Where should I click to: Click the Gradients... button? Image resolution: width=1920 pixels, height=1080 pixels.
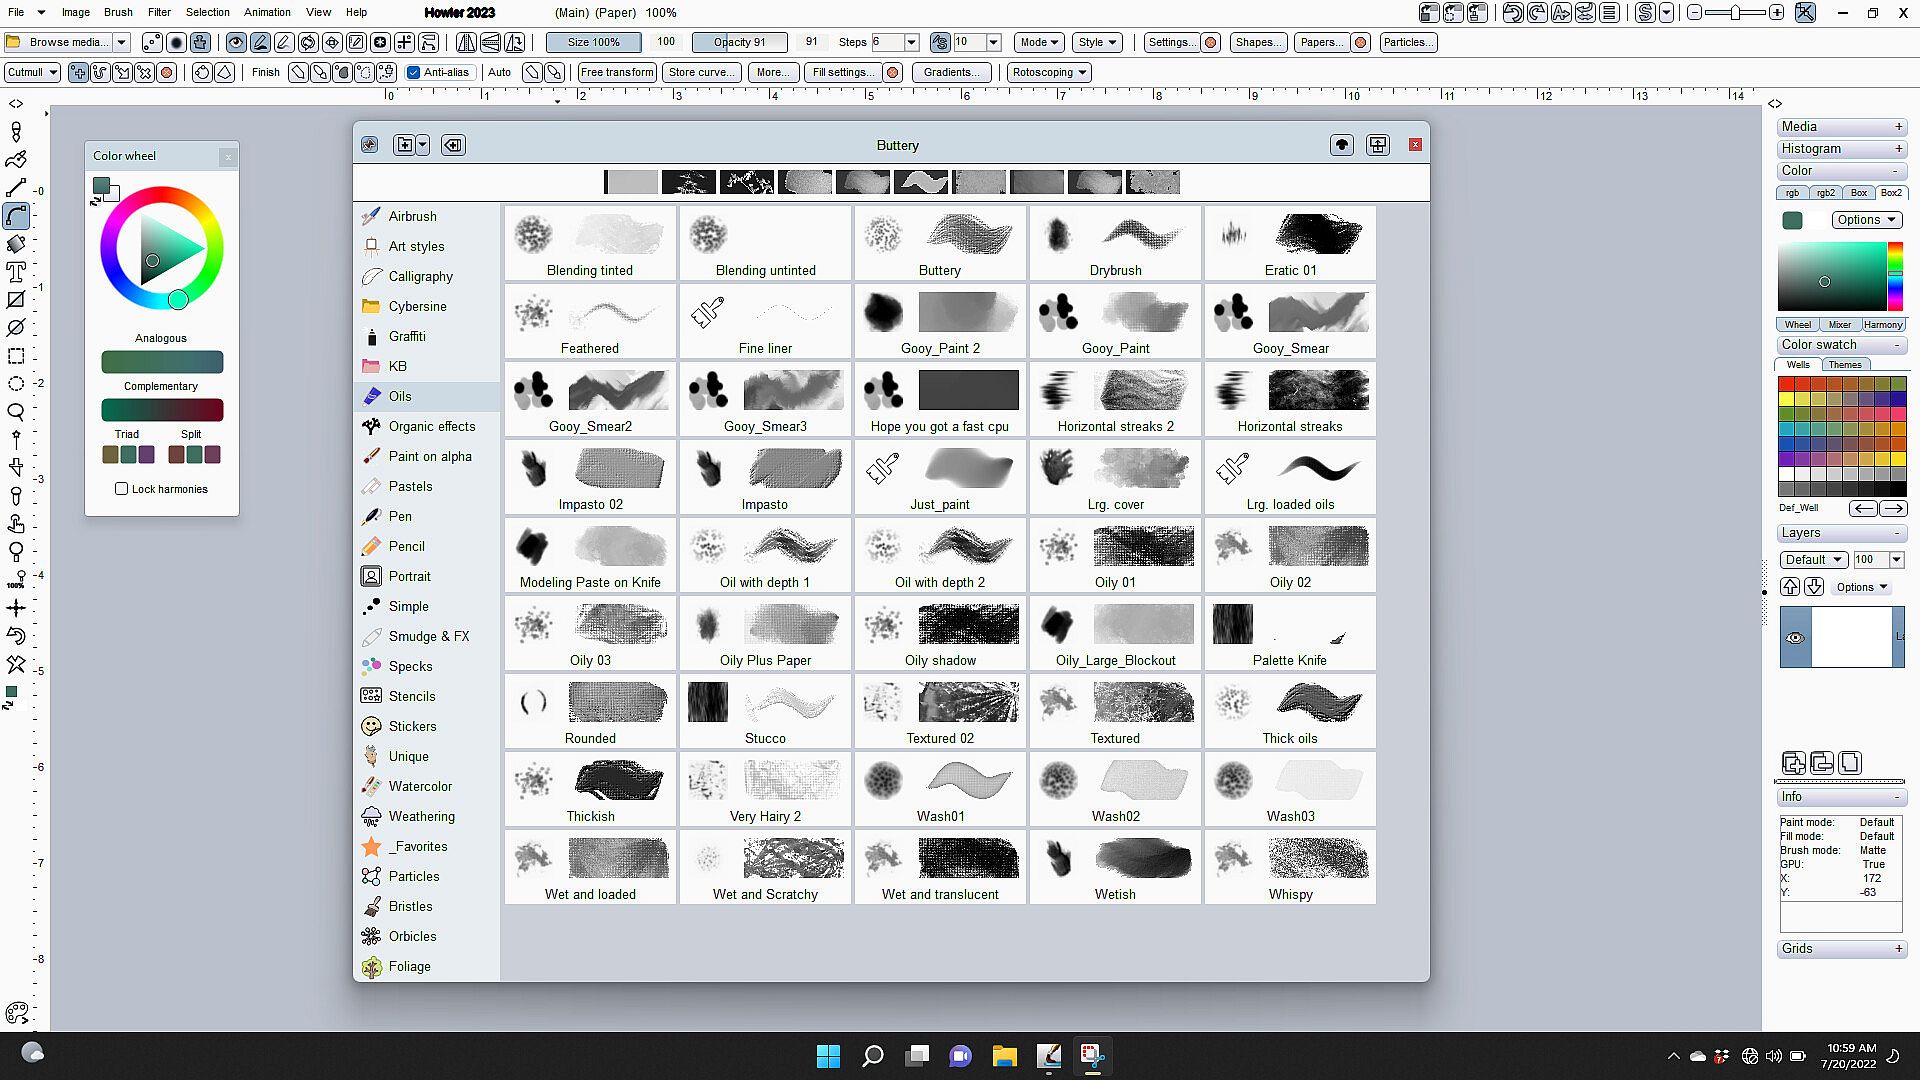[951, 72]
